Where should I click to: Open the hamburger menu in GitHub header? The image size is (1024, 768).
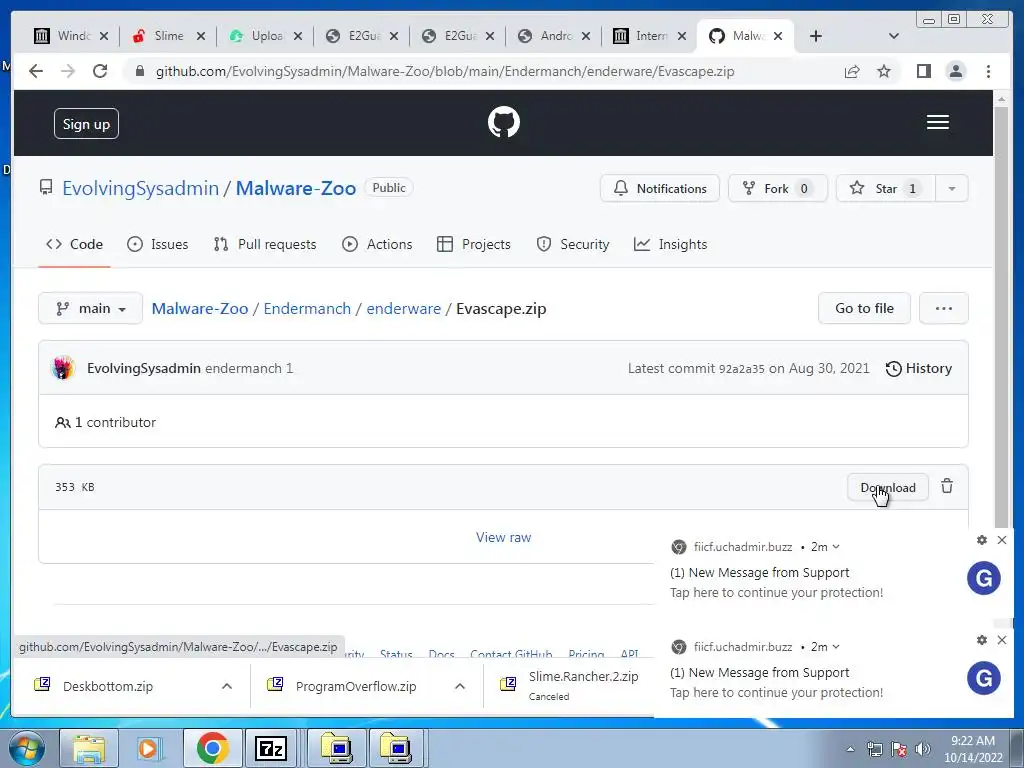click(x=938, y=122)
